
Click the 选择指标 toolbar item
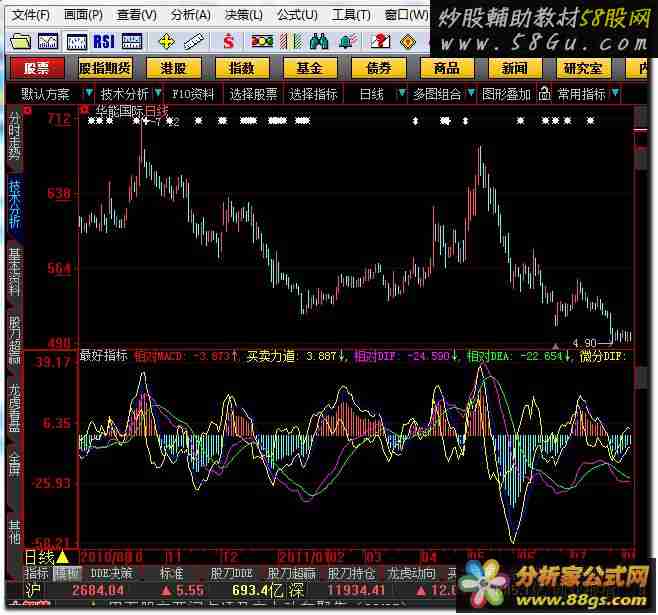coord(314,94)
